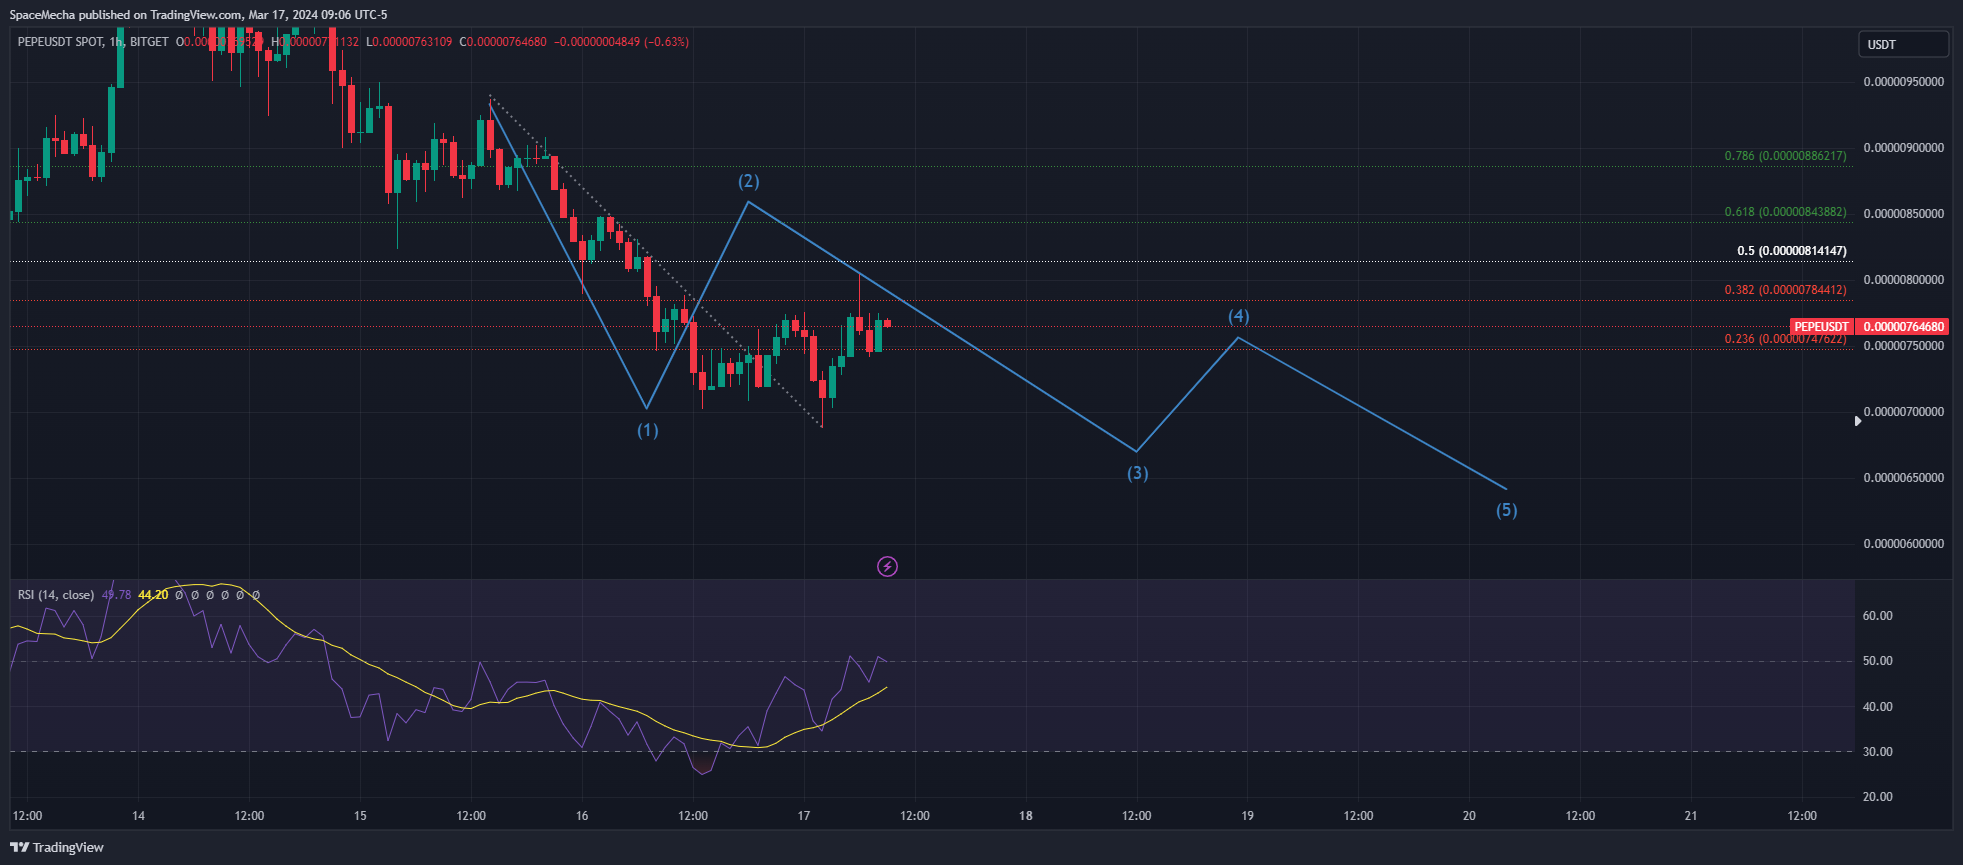Select date 18 on the time axis
Image resolution: width=1963 pixels, height=865 pixels.
pos(1026,816)
